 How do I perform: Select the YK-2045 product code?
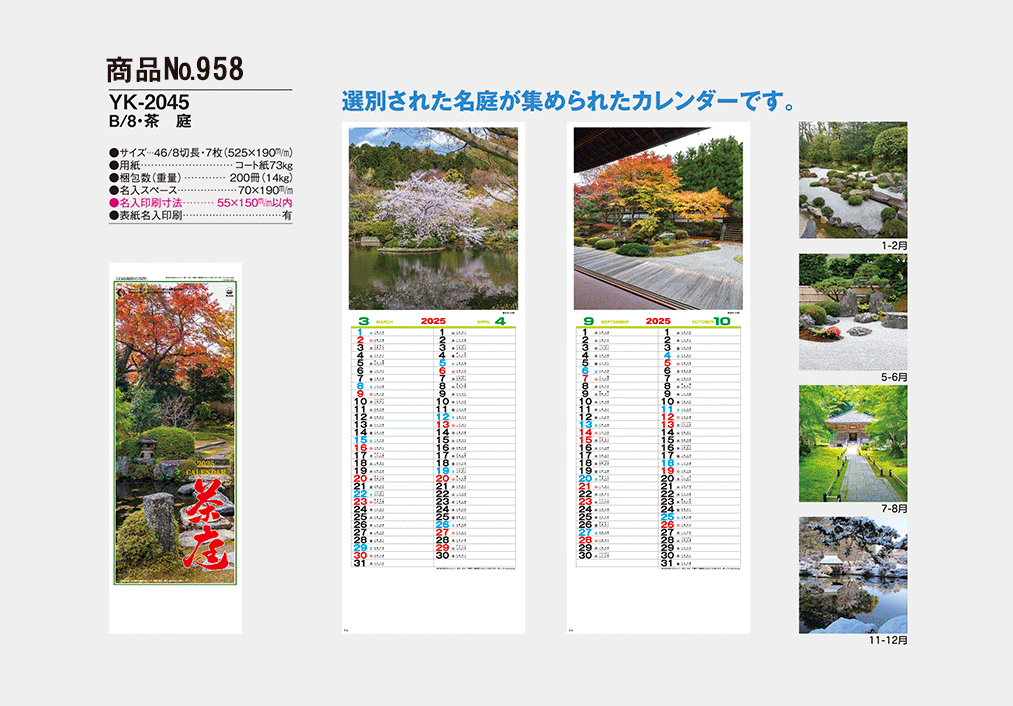tap(149, 102)
